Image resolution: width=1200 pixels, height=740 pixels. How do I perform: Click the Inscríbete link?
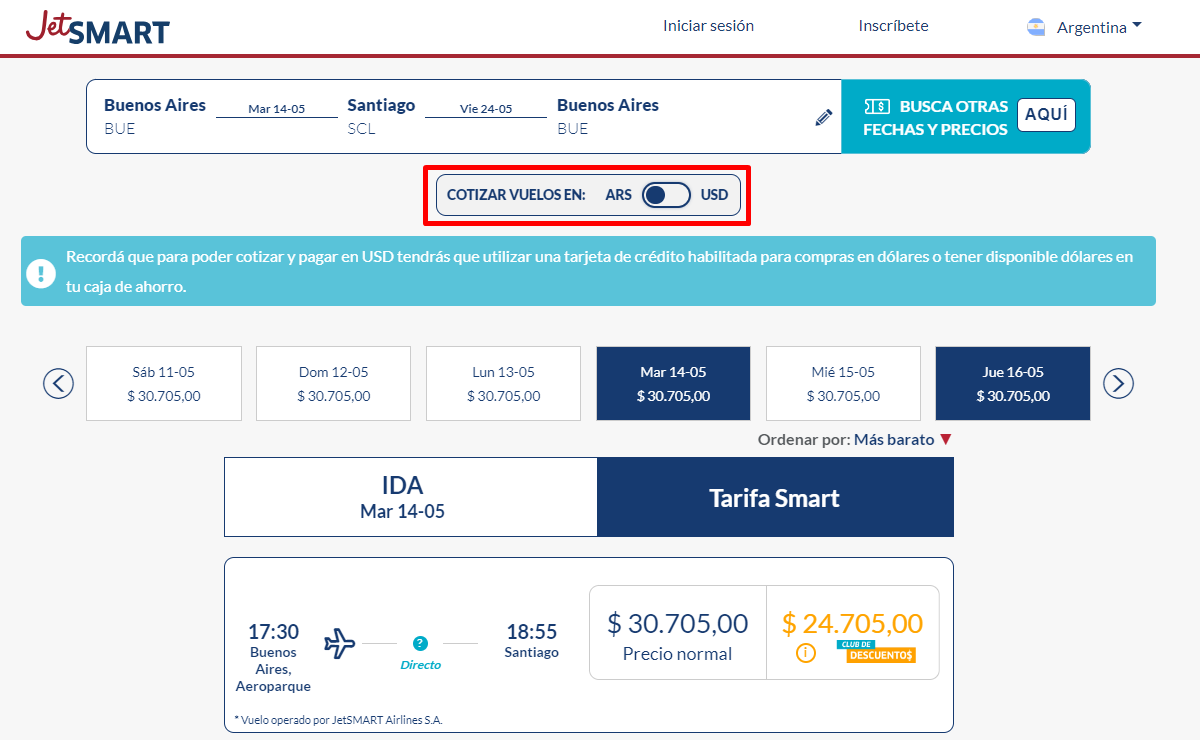(893, 26)
